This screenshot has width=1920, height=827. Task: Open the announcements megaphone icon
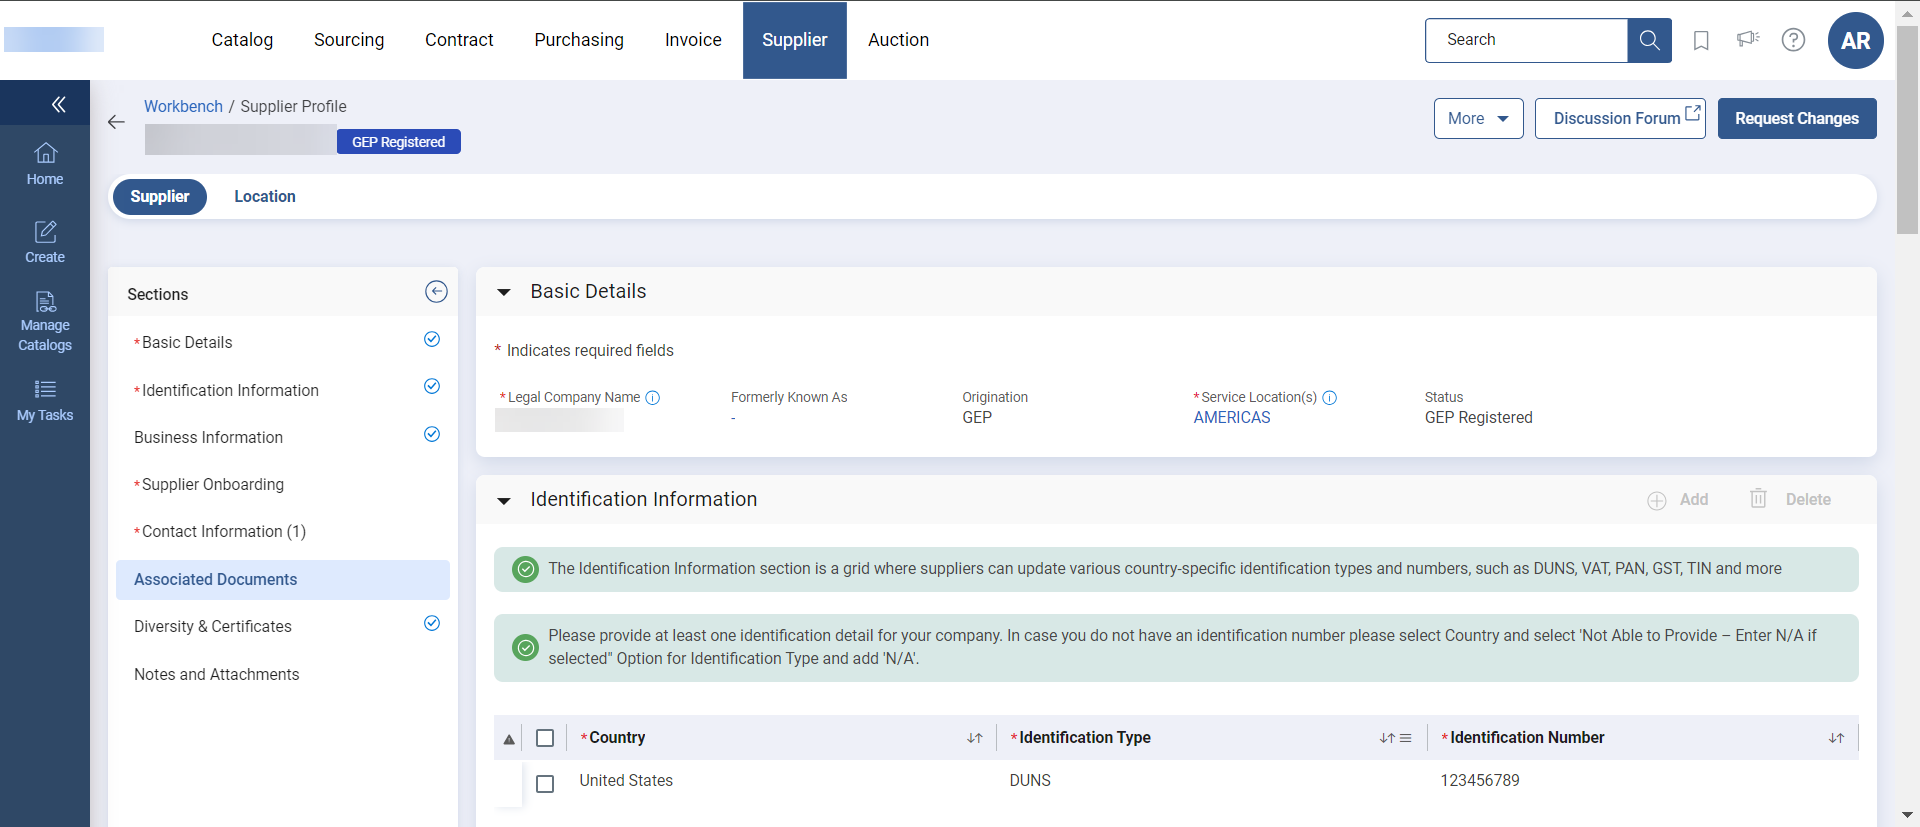(x=1747, y=40)
